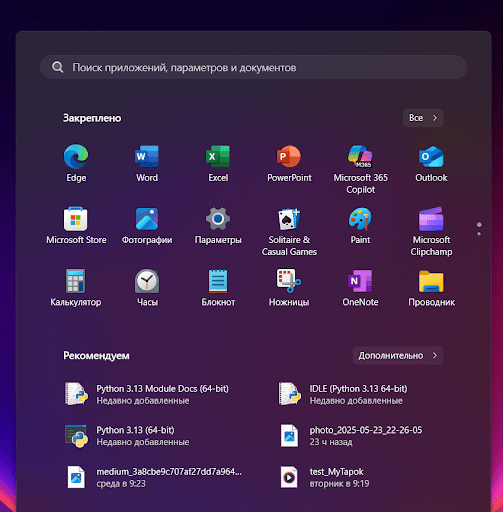Screen dimensions: 503x512
Task: Open Microsoft Store app
Action: click(x=76, y=226)
